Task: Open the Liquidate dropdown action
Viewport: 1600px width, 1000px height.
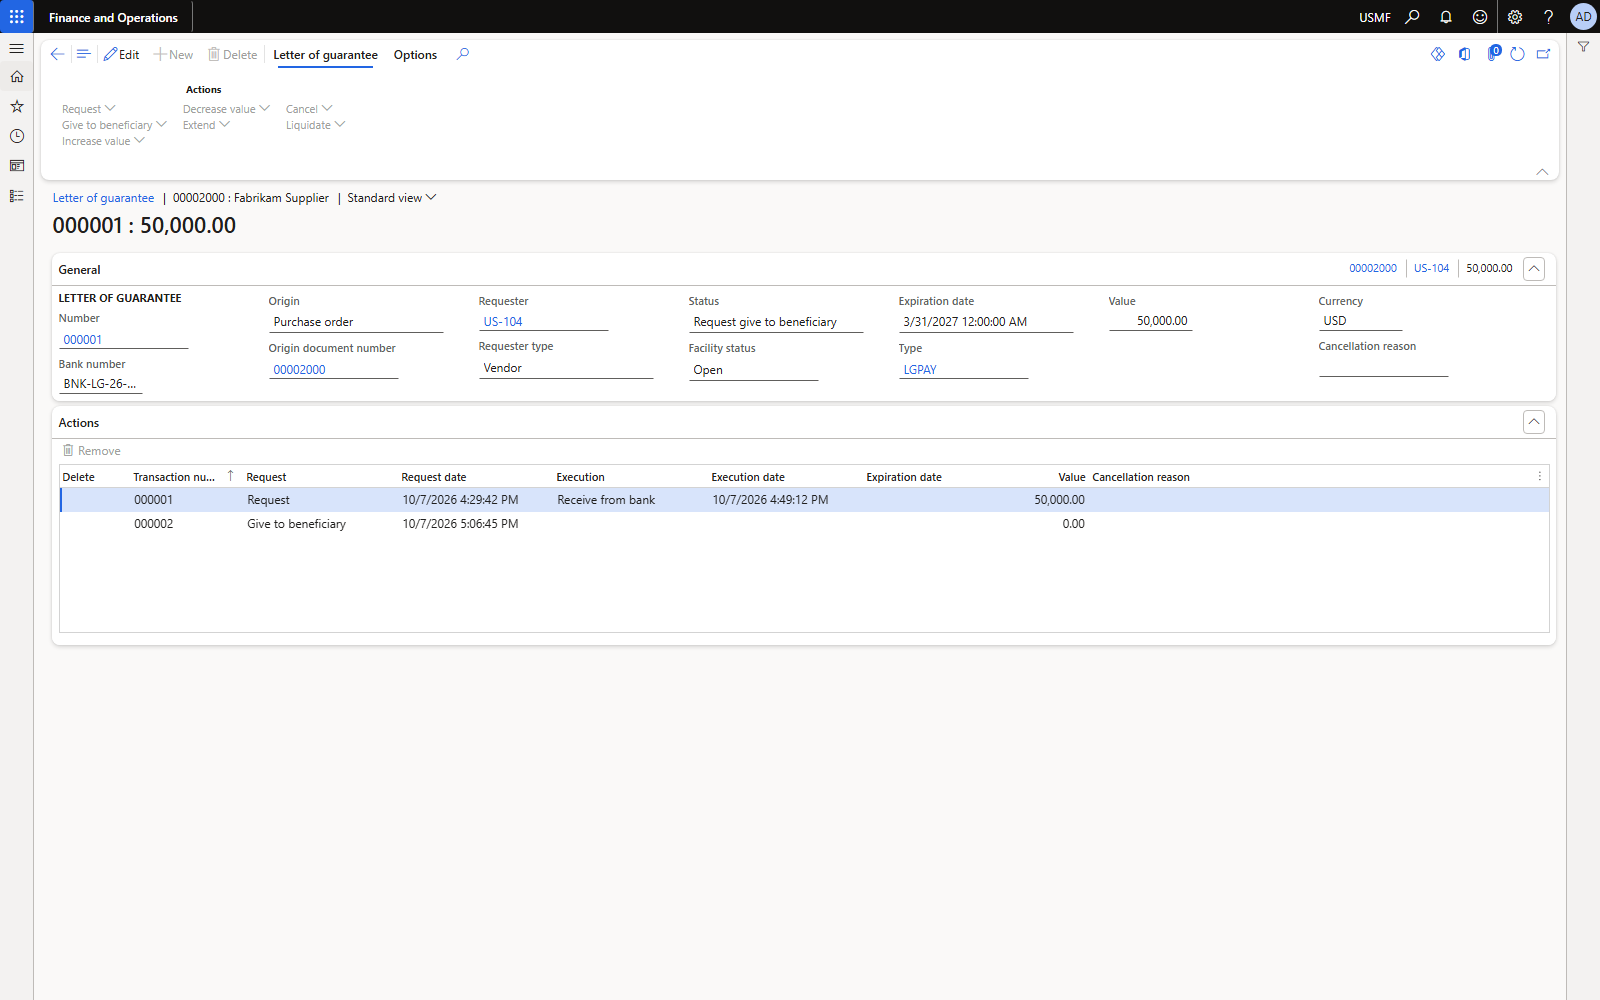Action: [315, 125]
